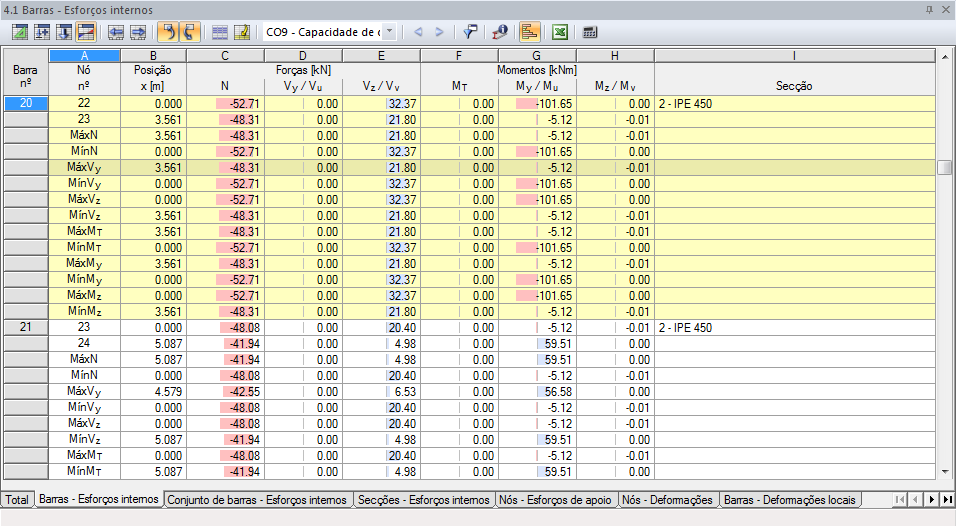Click the vertical scrollbar thumb

pos(945,167)
